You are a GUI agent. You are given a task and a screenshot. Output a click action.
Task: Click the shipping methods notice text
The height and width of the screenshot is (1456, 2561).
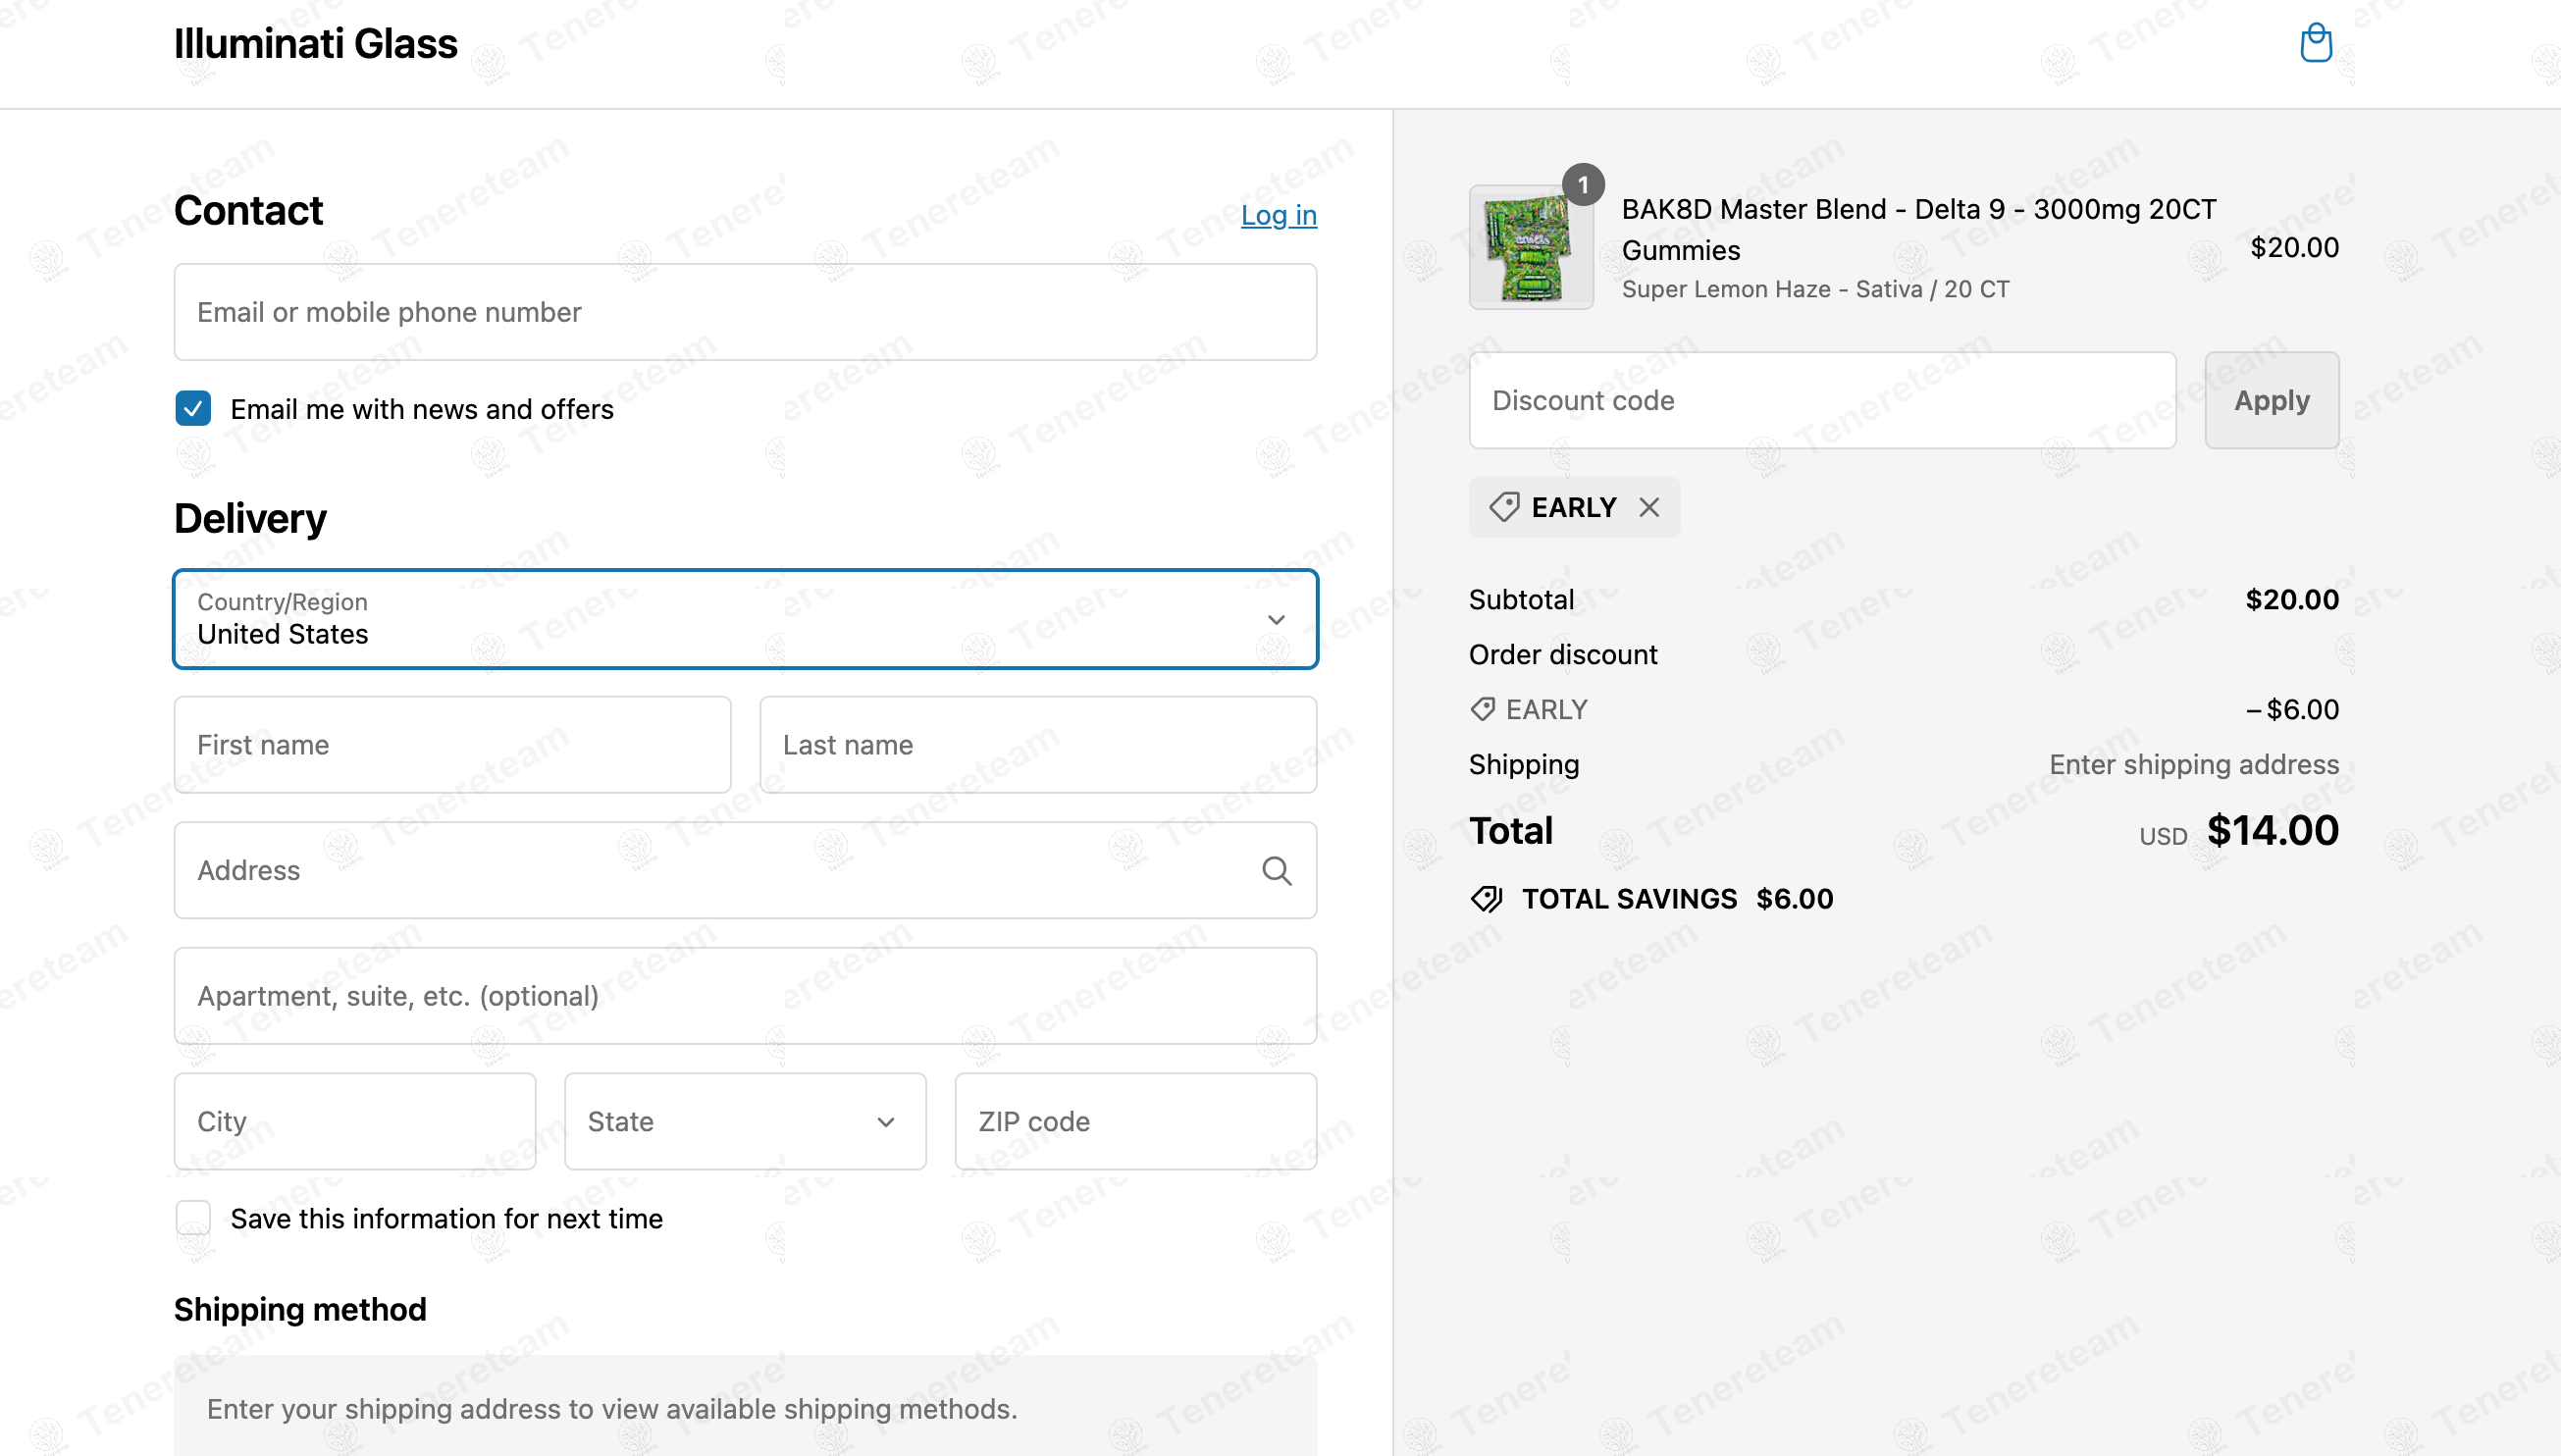click(x=612, y=1408)
